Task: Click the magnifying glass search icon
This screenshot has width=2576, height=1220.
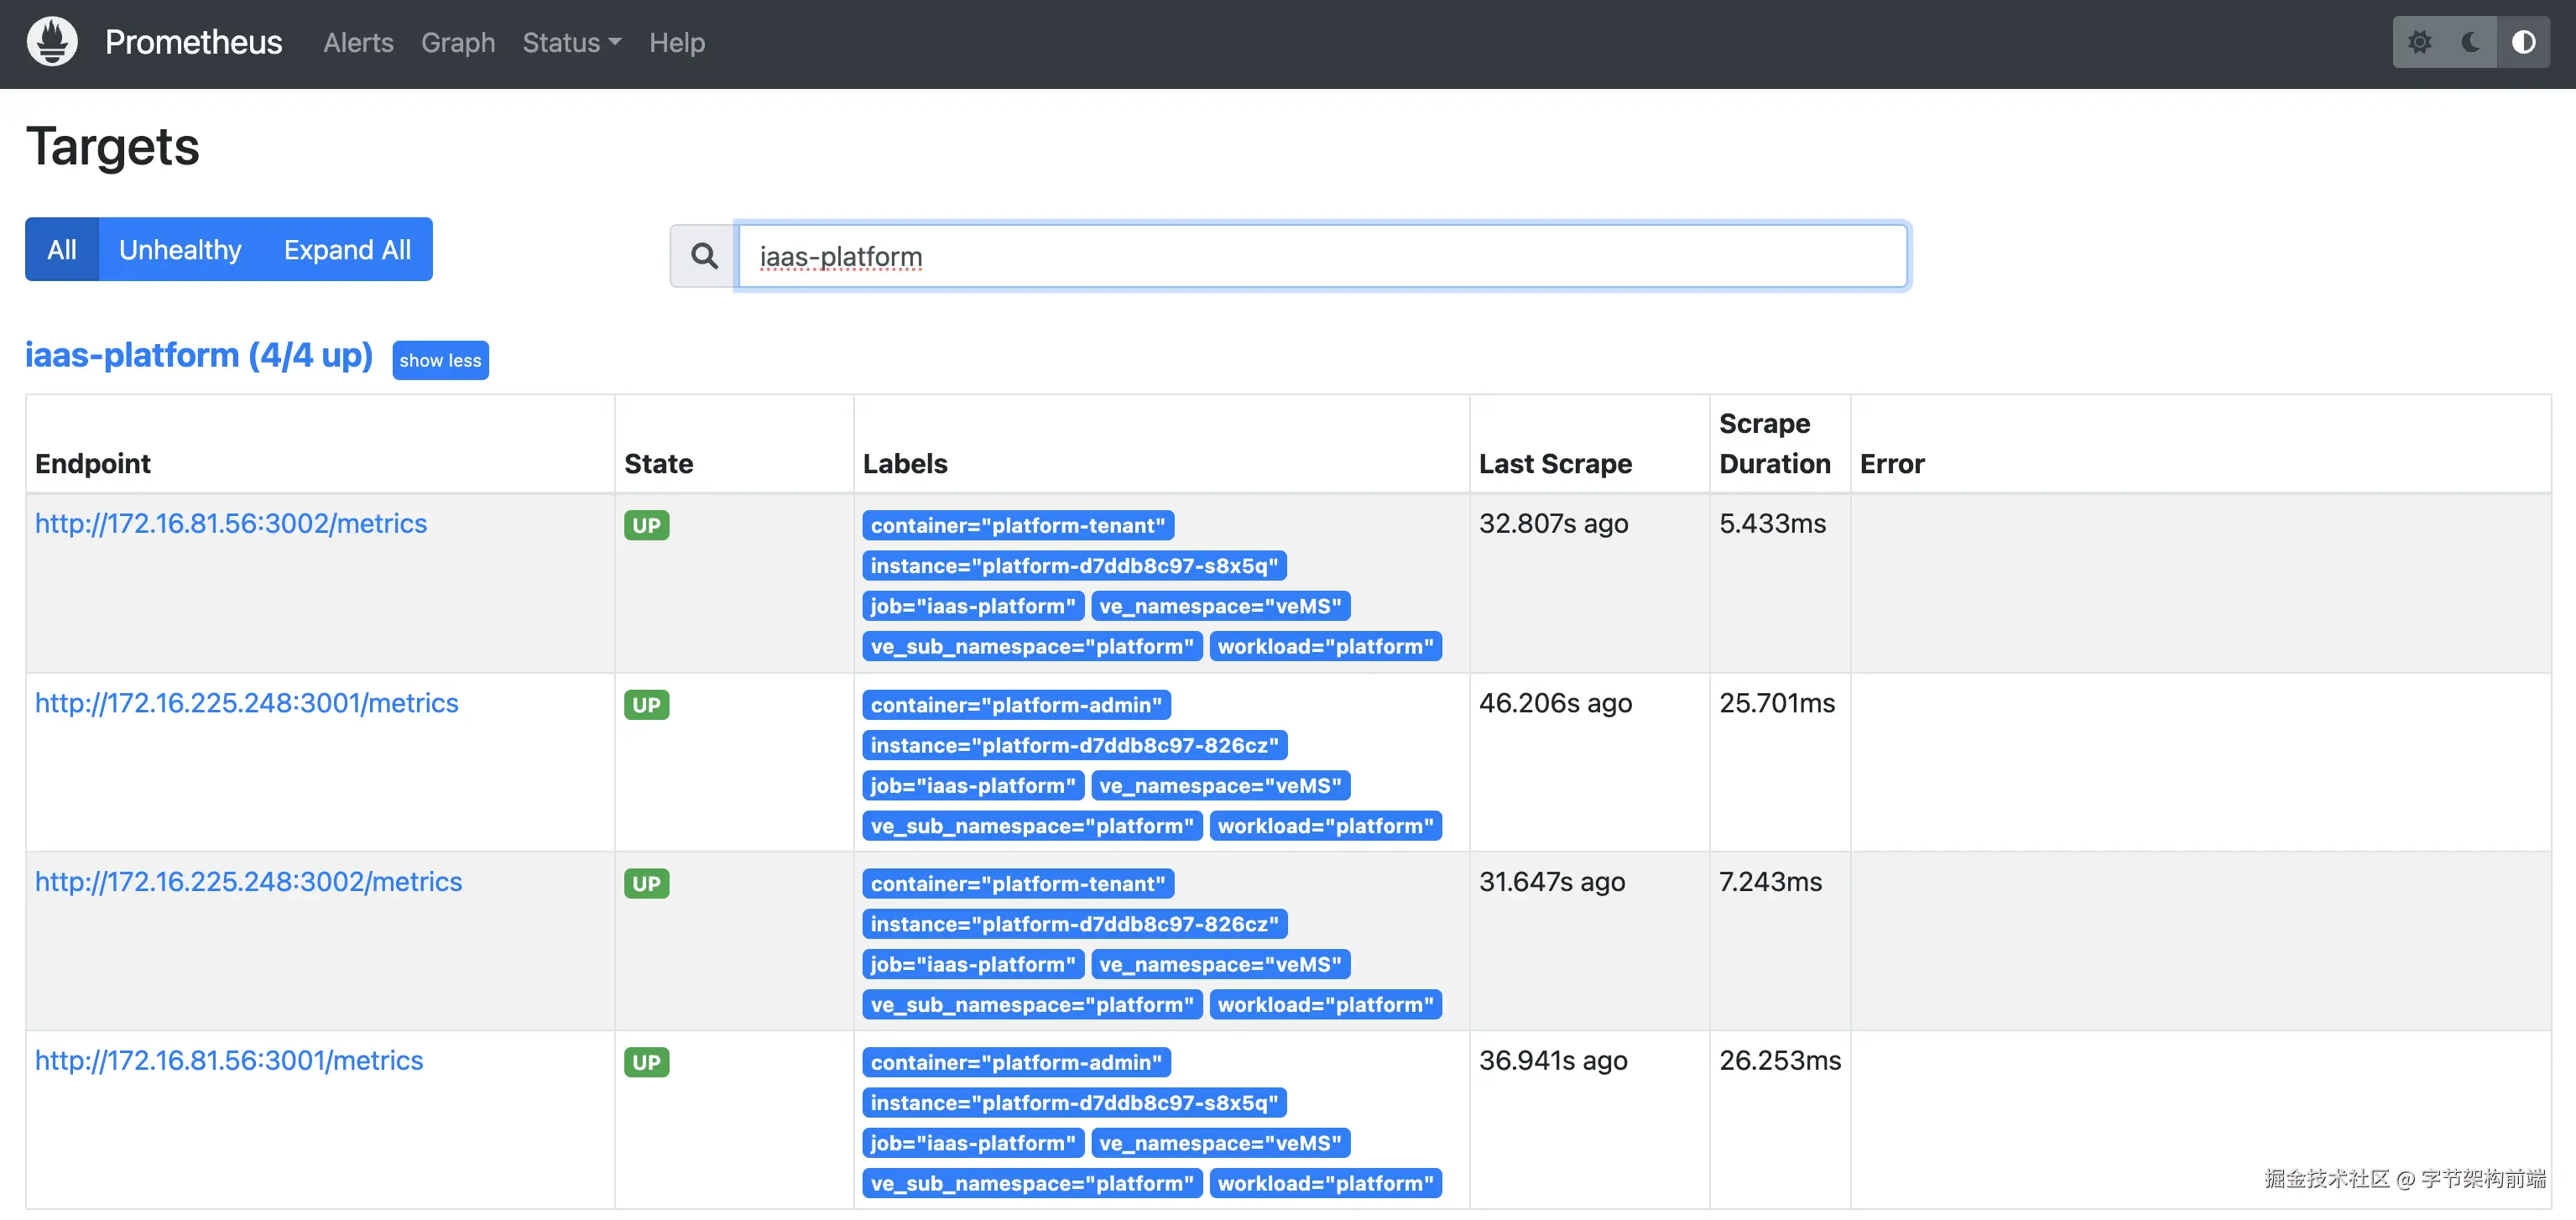Action: coord(704,256)
